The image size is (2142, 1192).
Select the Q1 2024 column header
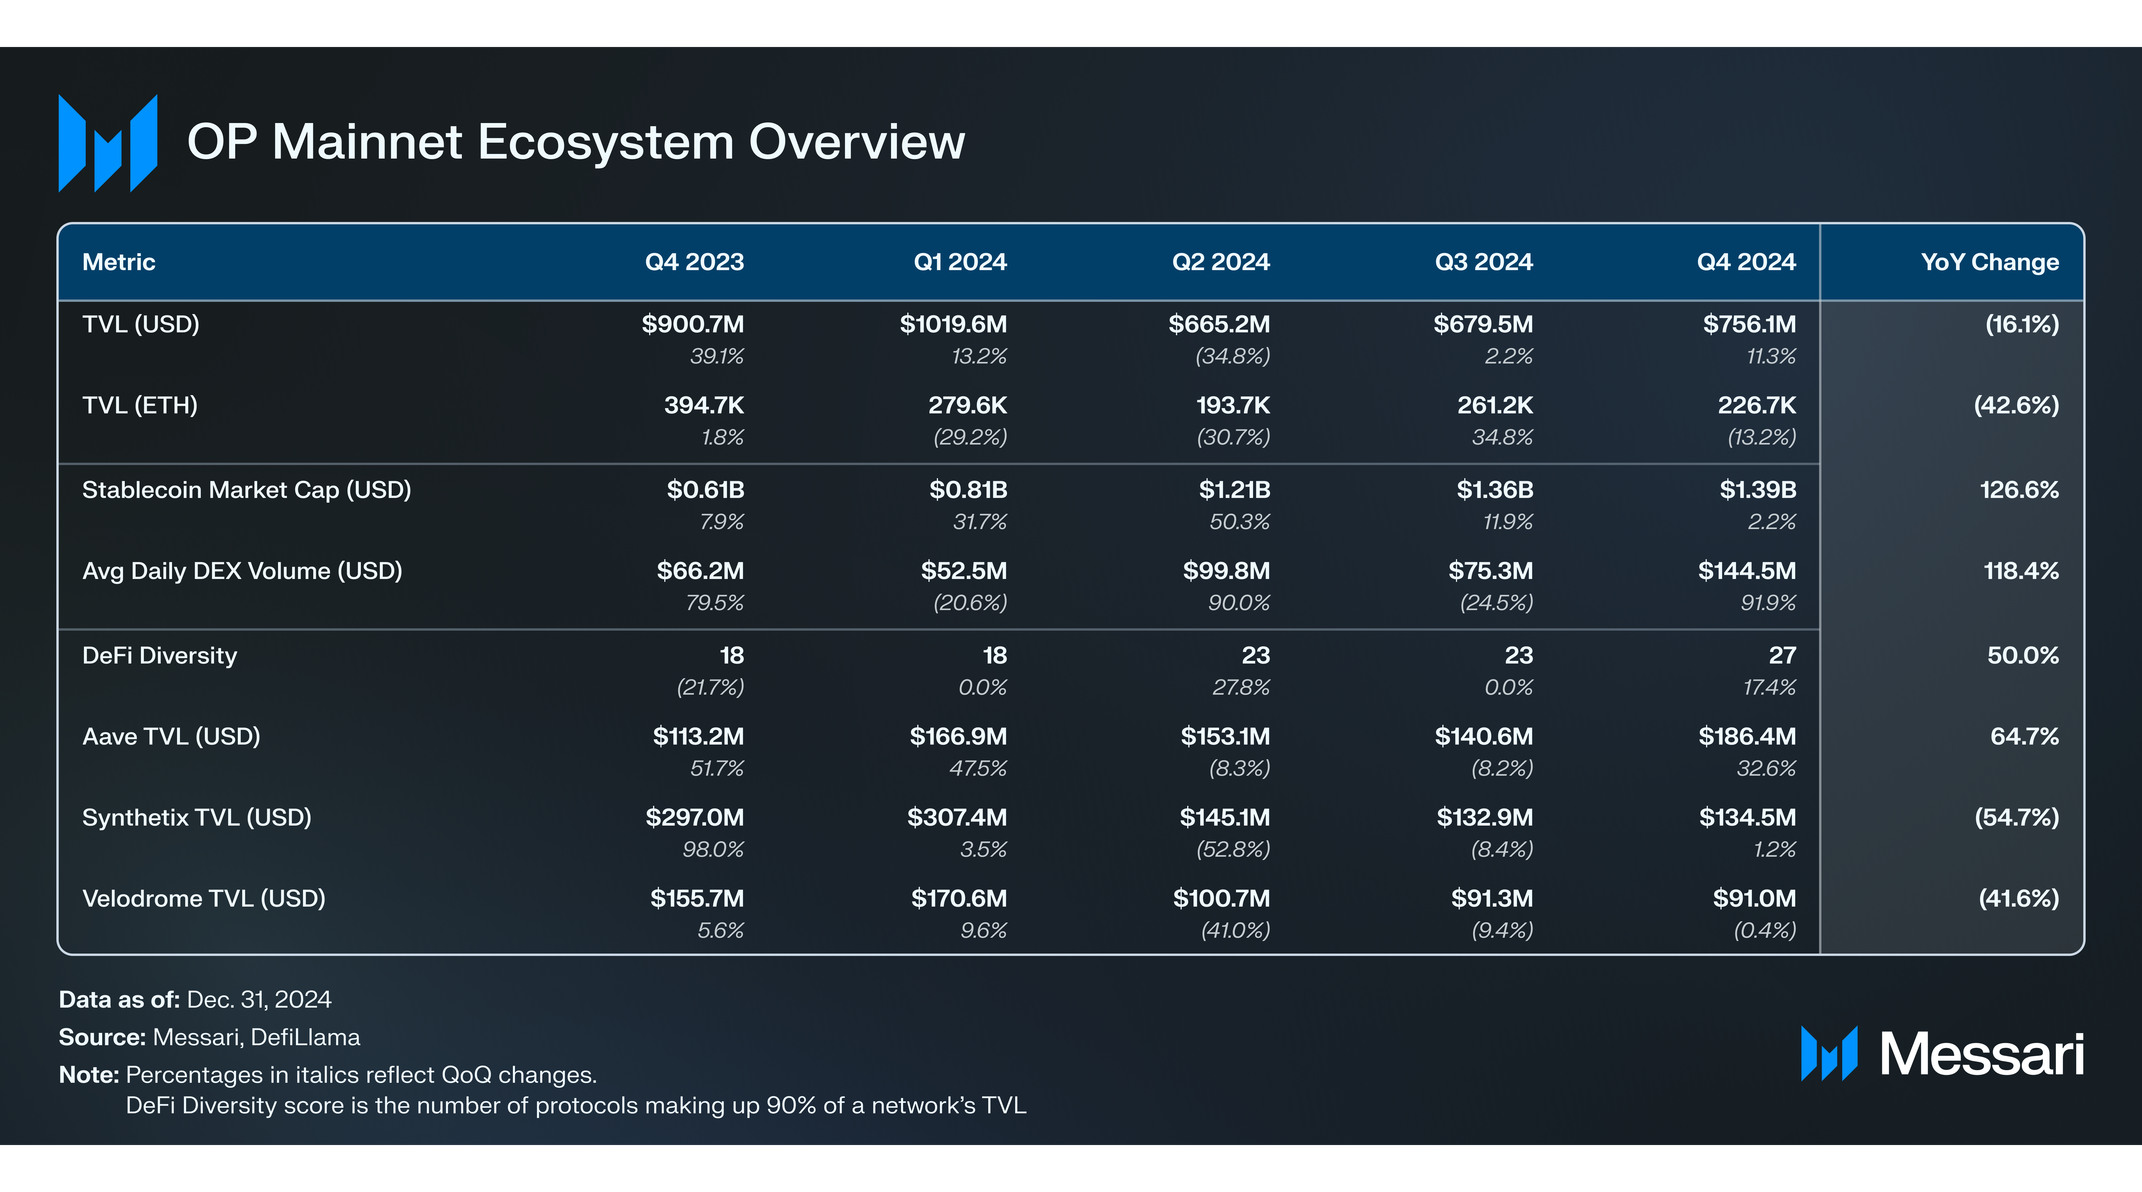[960, 262]
